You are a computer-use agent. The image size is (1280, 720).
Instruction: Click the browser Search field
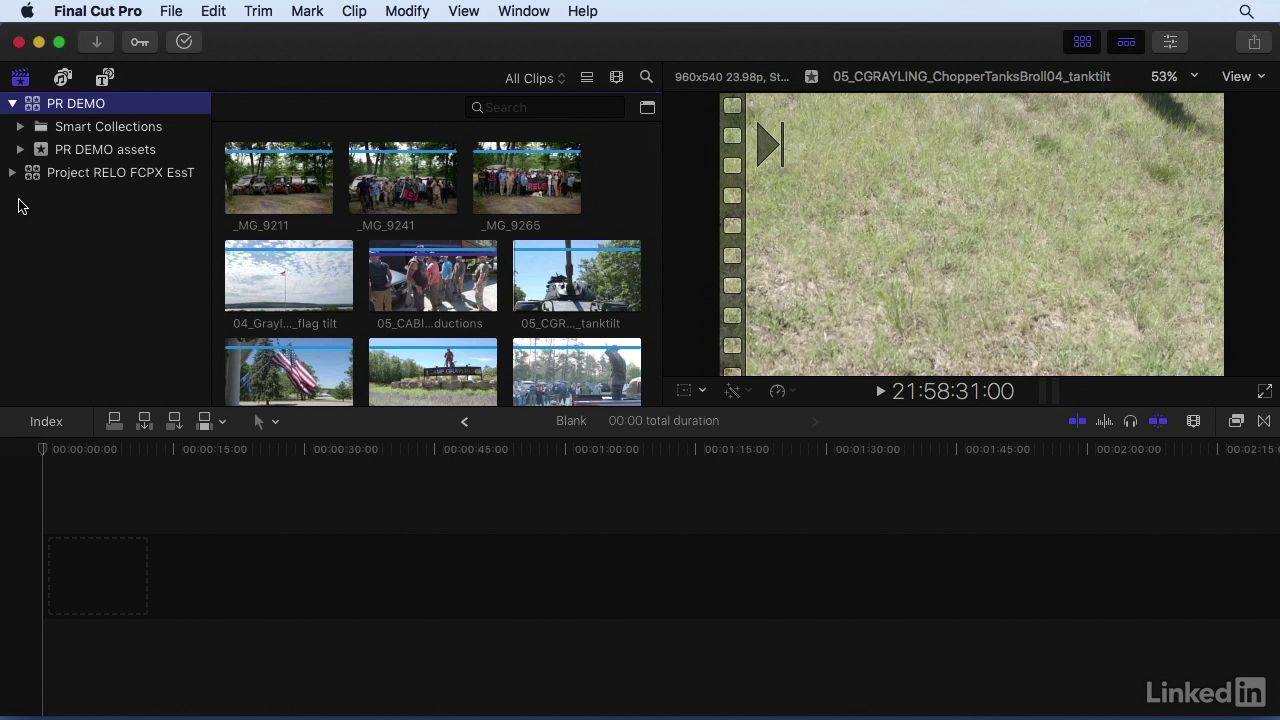click(546, 107)
